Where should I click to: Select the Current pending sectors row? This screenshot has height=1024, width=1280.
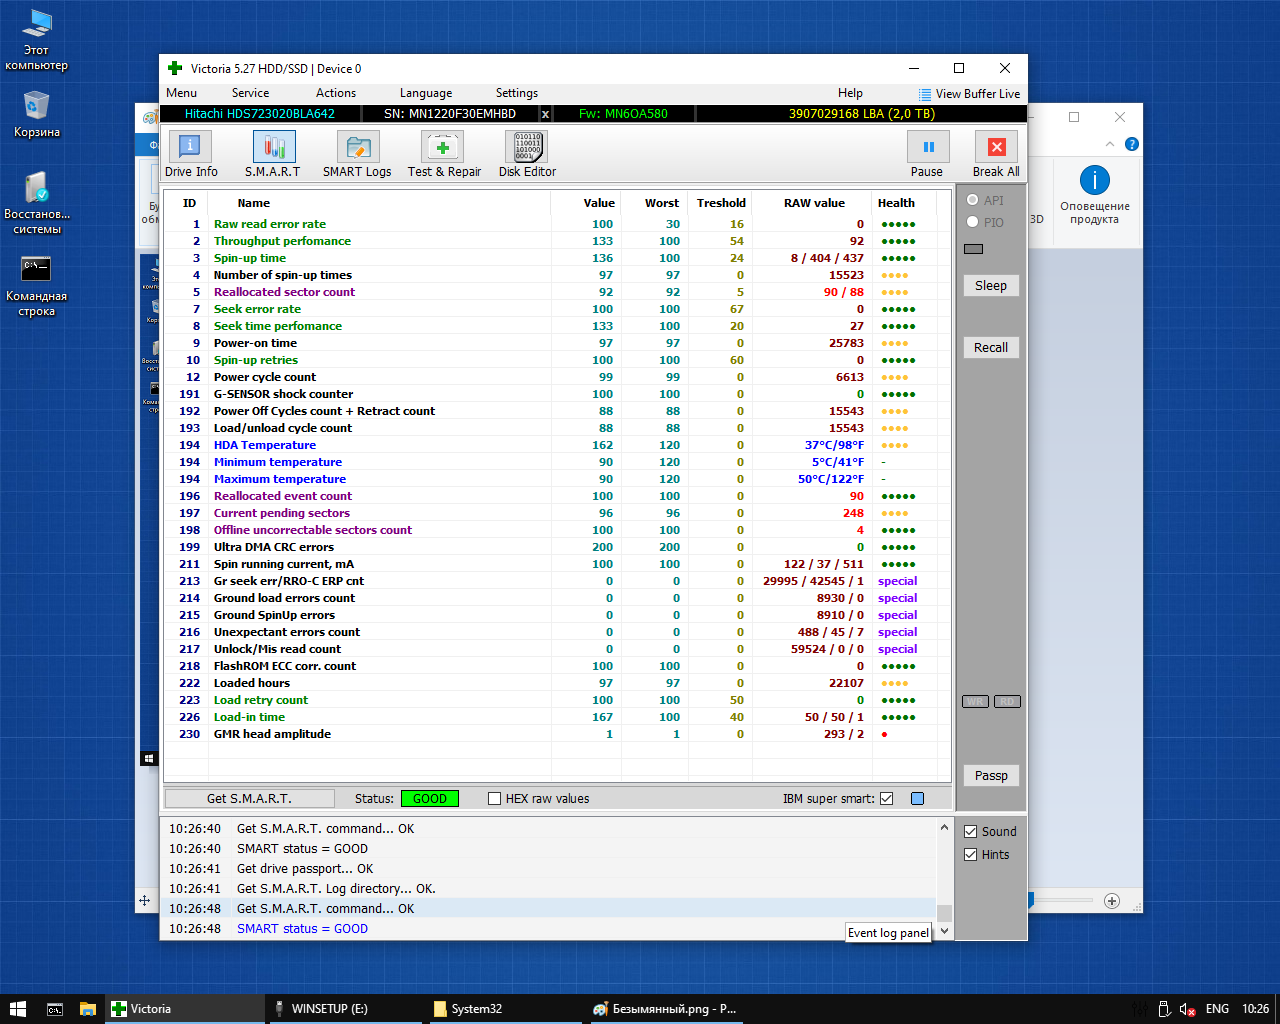coord(557,513)
